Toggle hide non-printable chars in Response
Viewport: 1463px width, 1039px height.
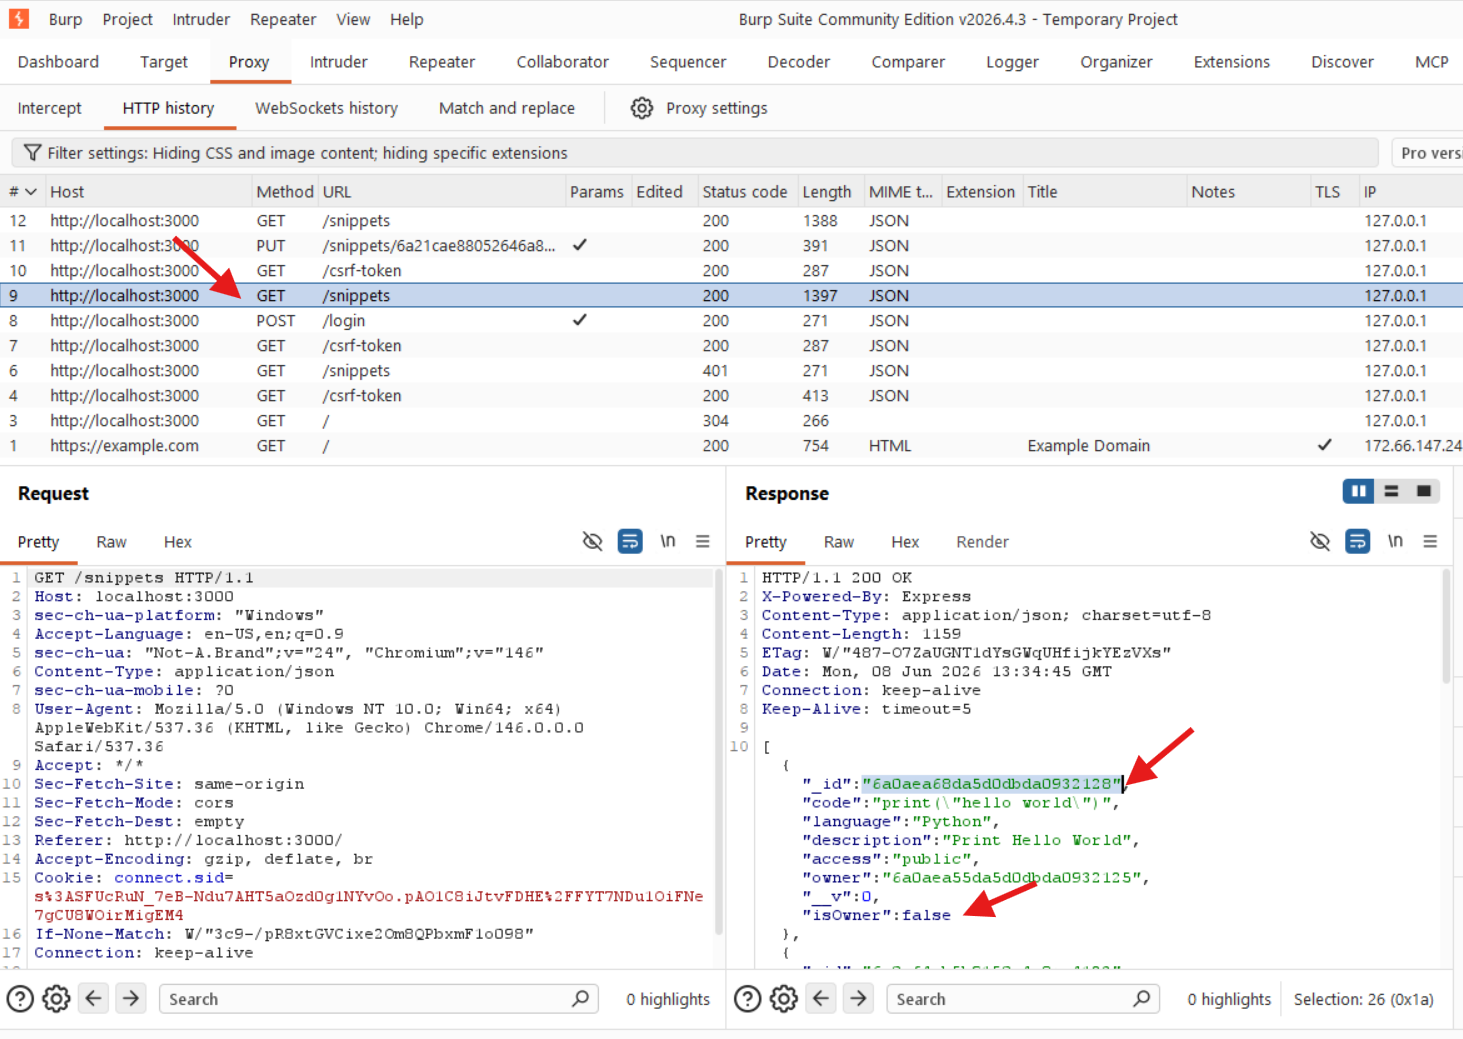click(x=1320, y=541)
